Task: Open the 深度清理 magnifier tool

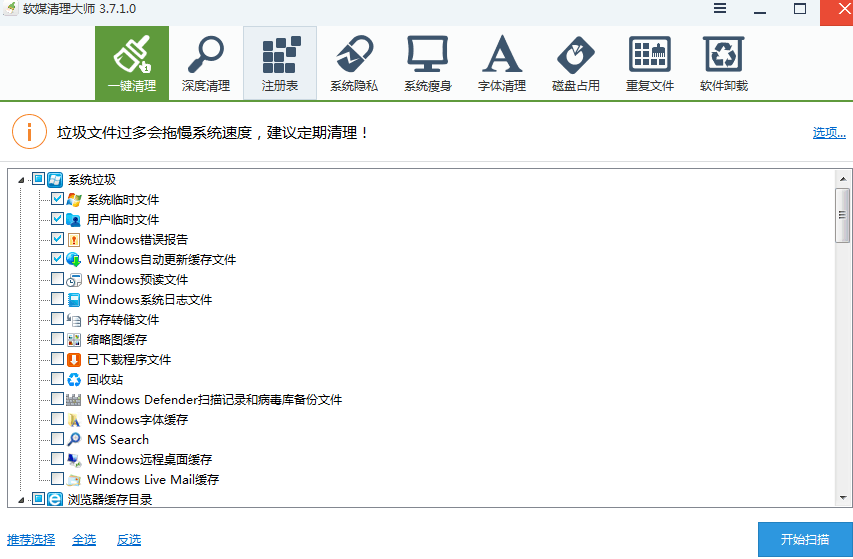Action: (x=206, y=63)
